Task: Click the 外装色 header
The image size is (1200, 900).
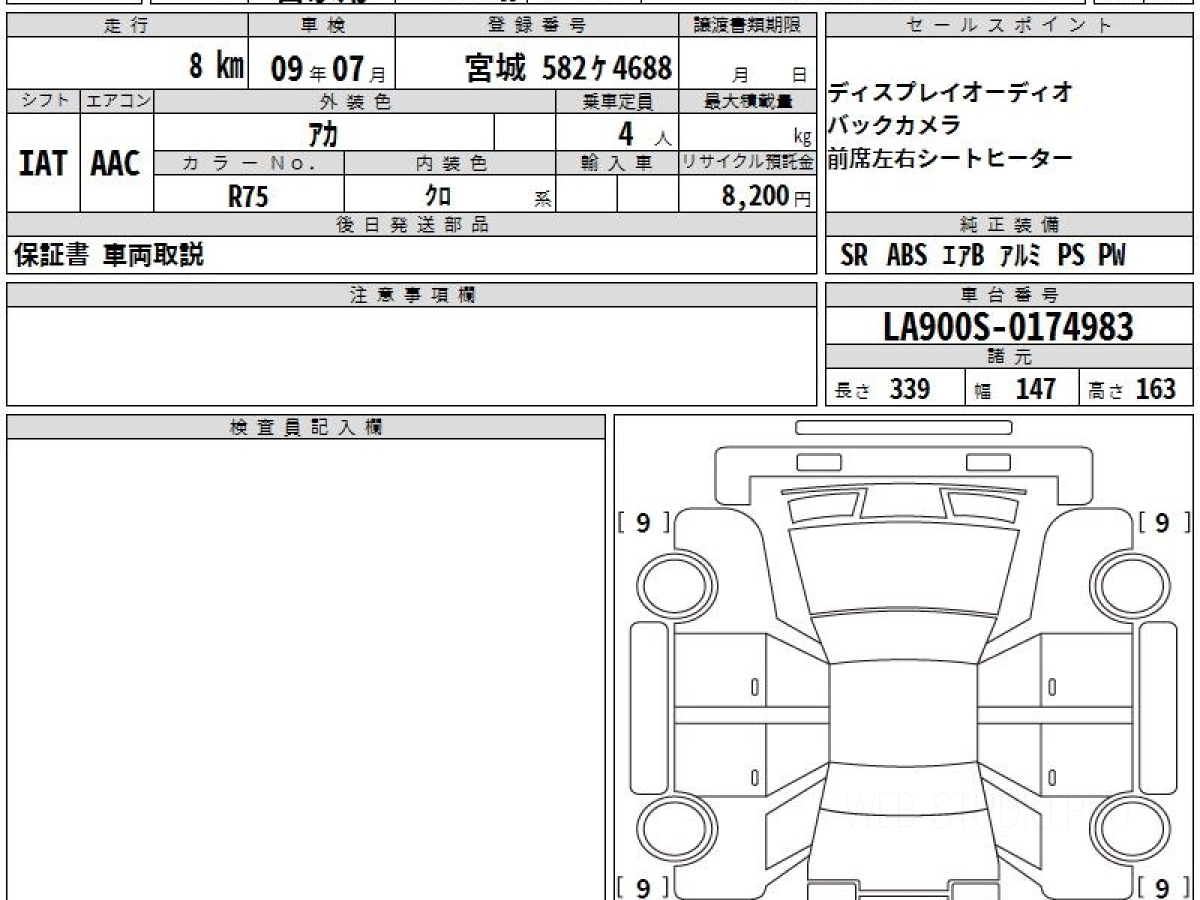Action: (x=355, y=101)
